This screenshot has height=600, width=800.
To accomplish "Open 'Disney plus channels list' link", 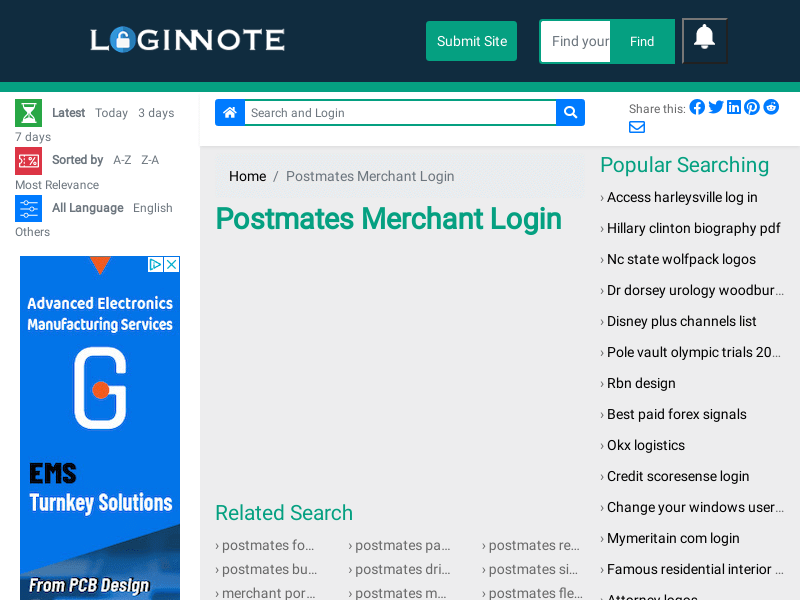I will (681, 321).
